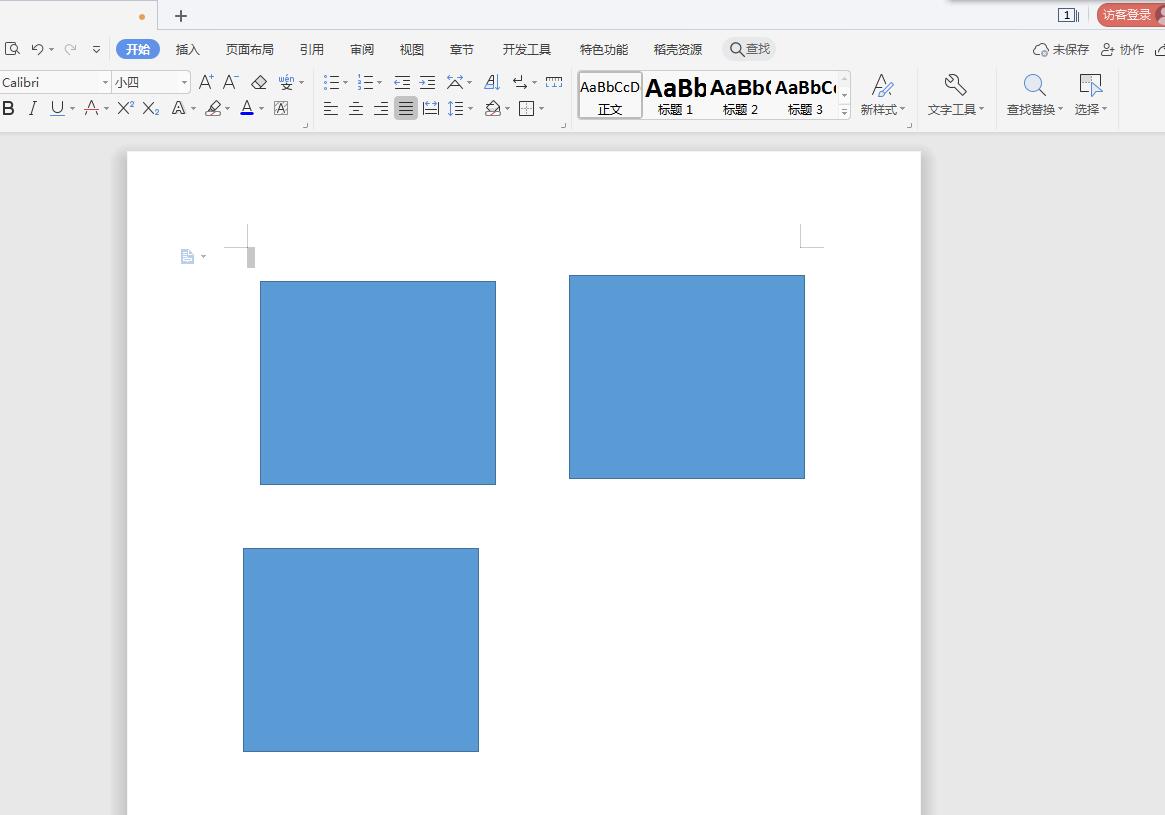Click the borders grid icon
This screenshot has height=815, width=1165.
tap(526, 108)
